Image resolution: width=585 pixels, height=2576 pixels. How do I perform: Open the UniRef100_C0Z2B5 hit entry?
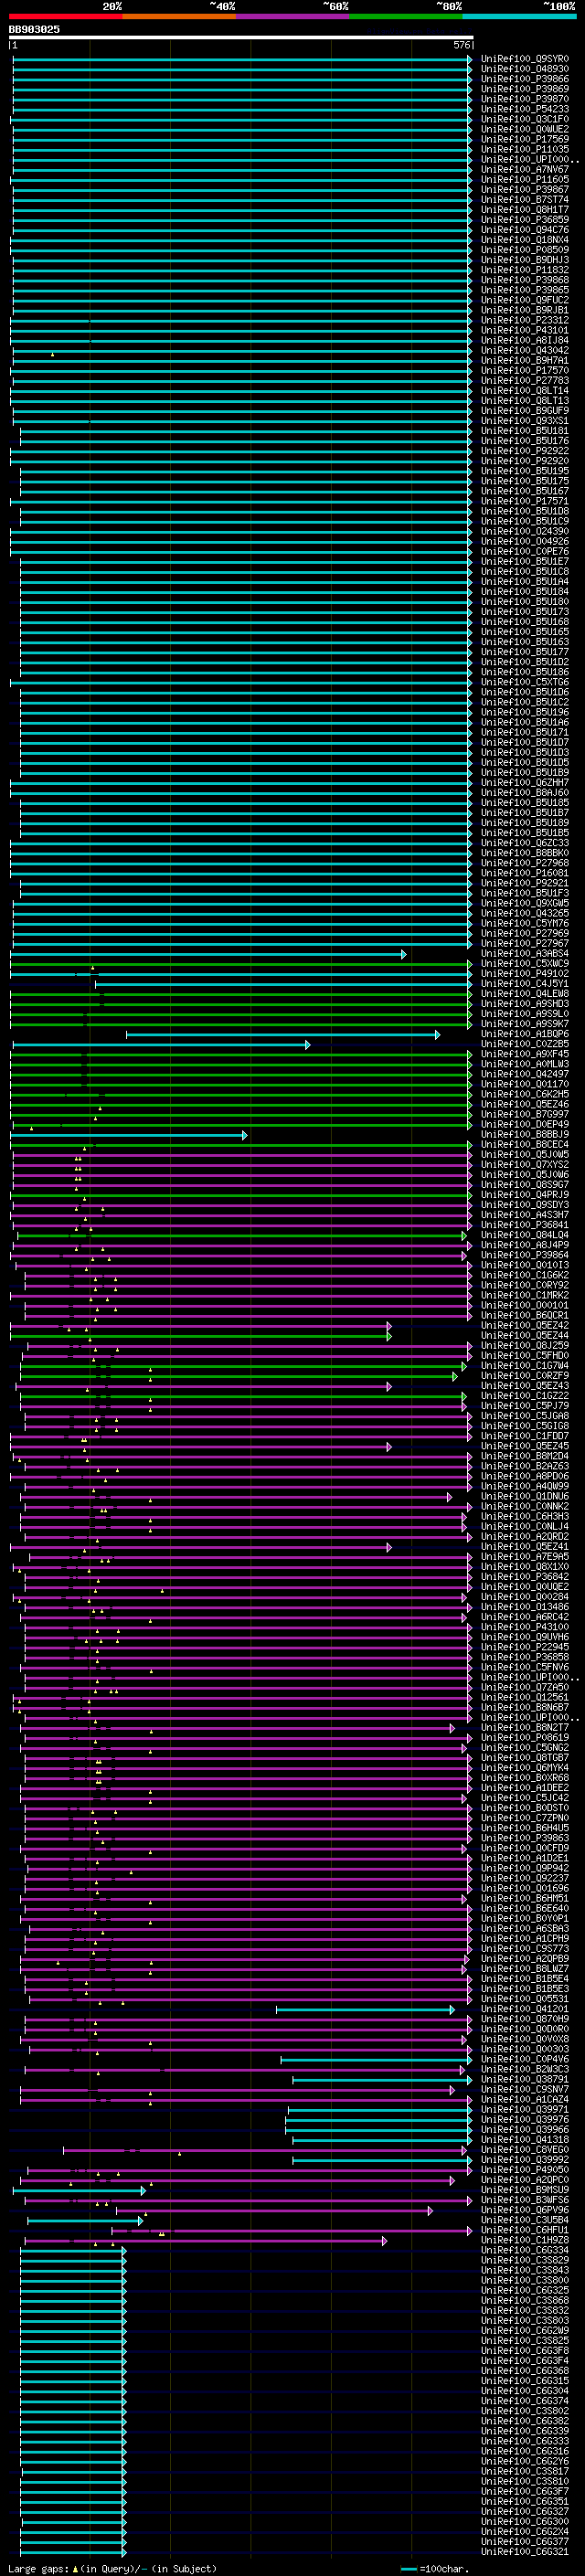coord(524,1044)
